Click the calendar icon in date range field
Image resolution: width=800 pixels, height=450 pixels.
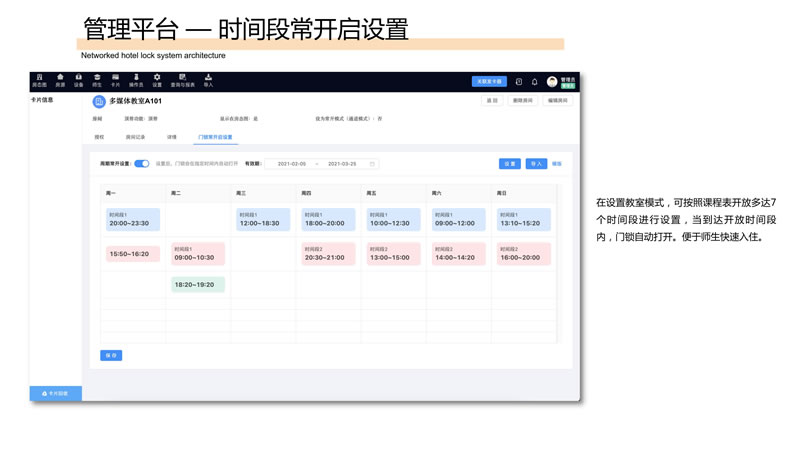pos(372,164)
